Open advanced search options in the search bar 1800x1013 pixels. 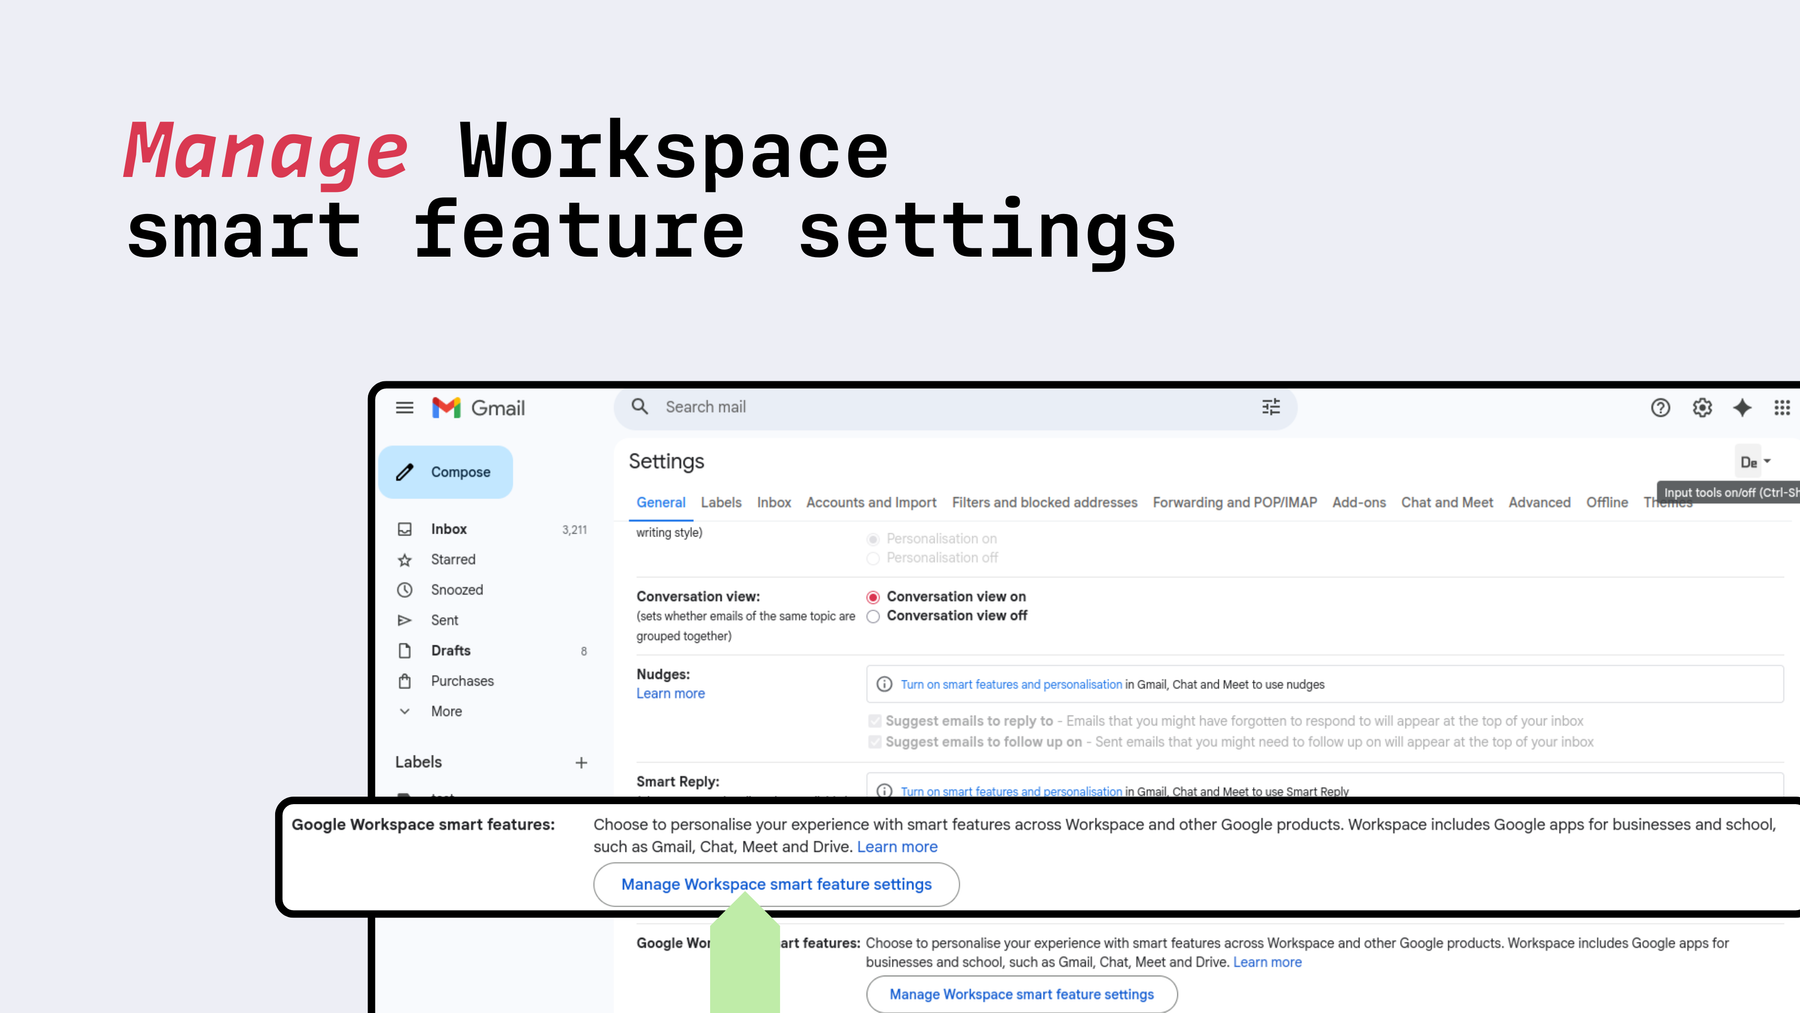(x=1270, y=407)
